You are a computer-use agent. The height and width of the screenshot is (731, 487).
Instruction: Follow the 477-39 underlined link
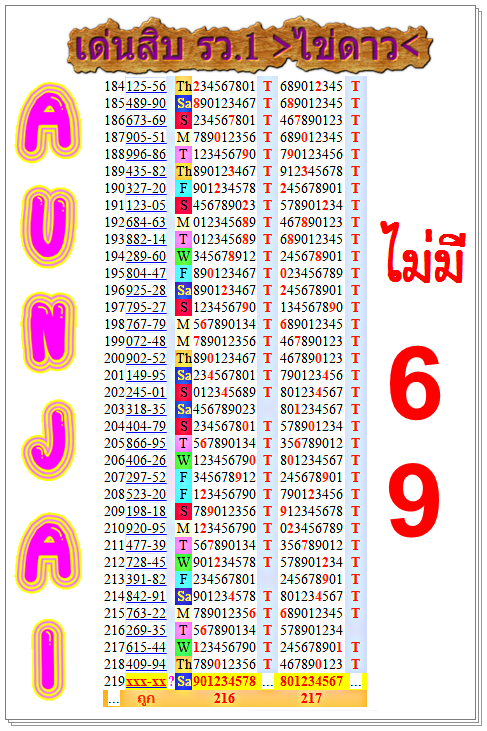pos(146,545)
